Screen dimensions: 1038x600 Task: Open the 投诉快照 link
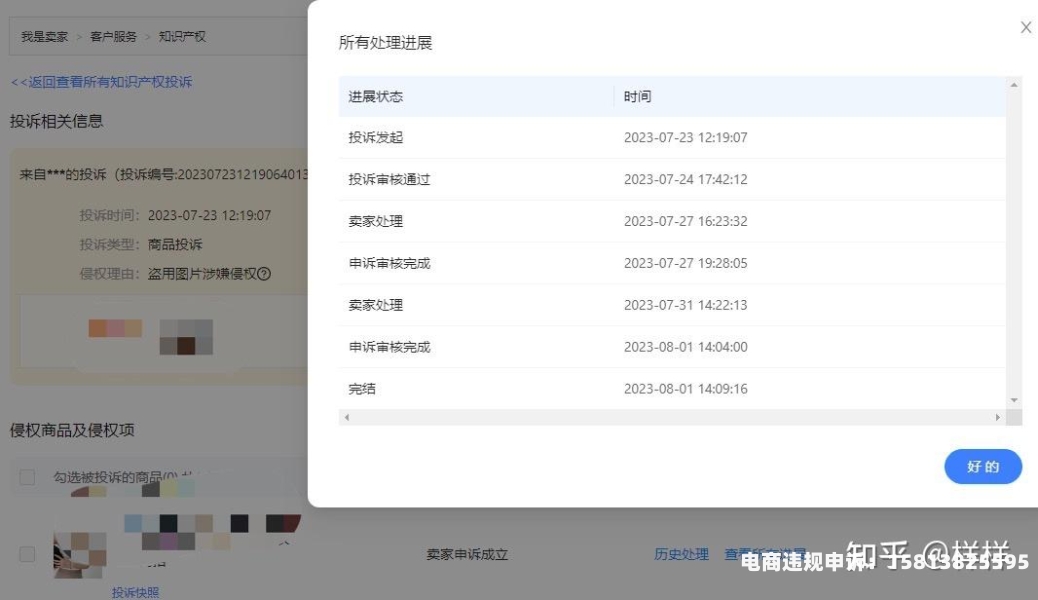[x=135, y=592]
